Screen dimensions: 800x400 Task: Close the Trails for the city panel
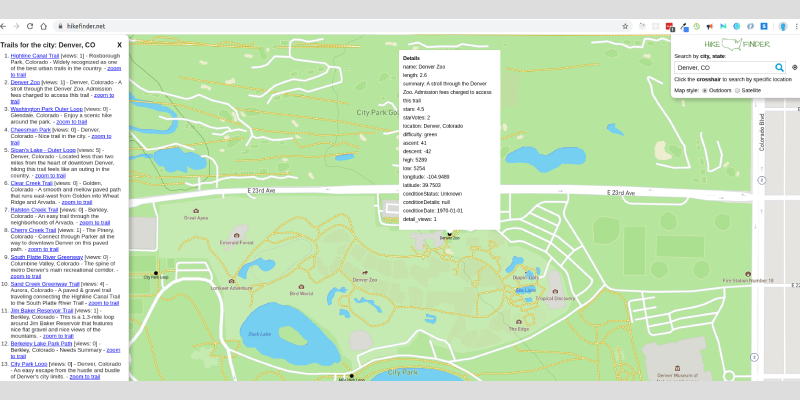pyautogui.click(x=119, y=45)
